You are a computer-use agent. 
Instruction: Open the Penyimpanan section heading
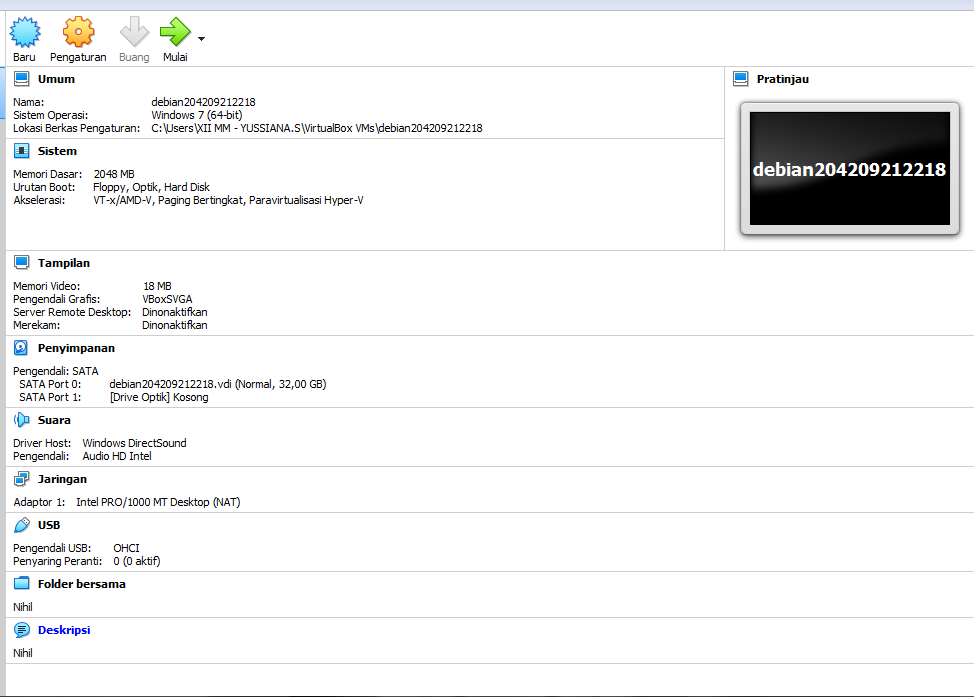pyautogui.click(x=76, y=348)
